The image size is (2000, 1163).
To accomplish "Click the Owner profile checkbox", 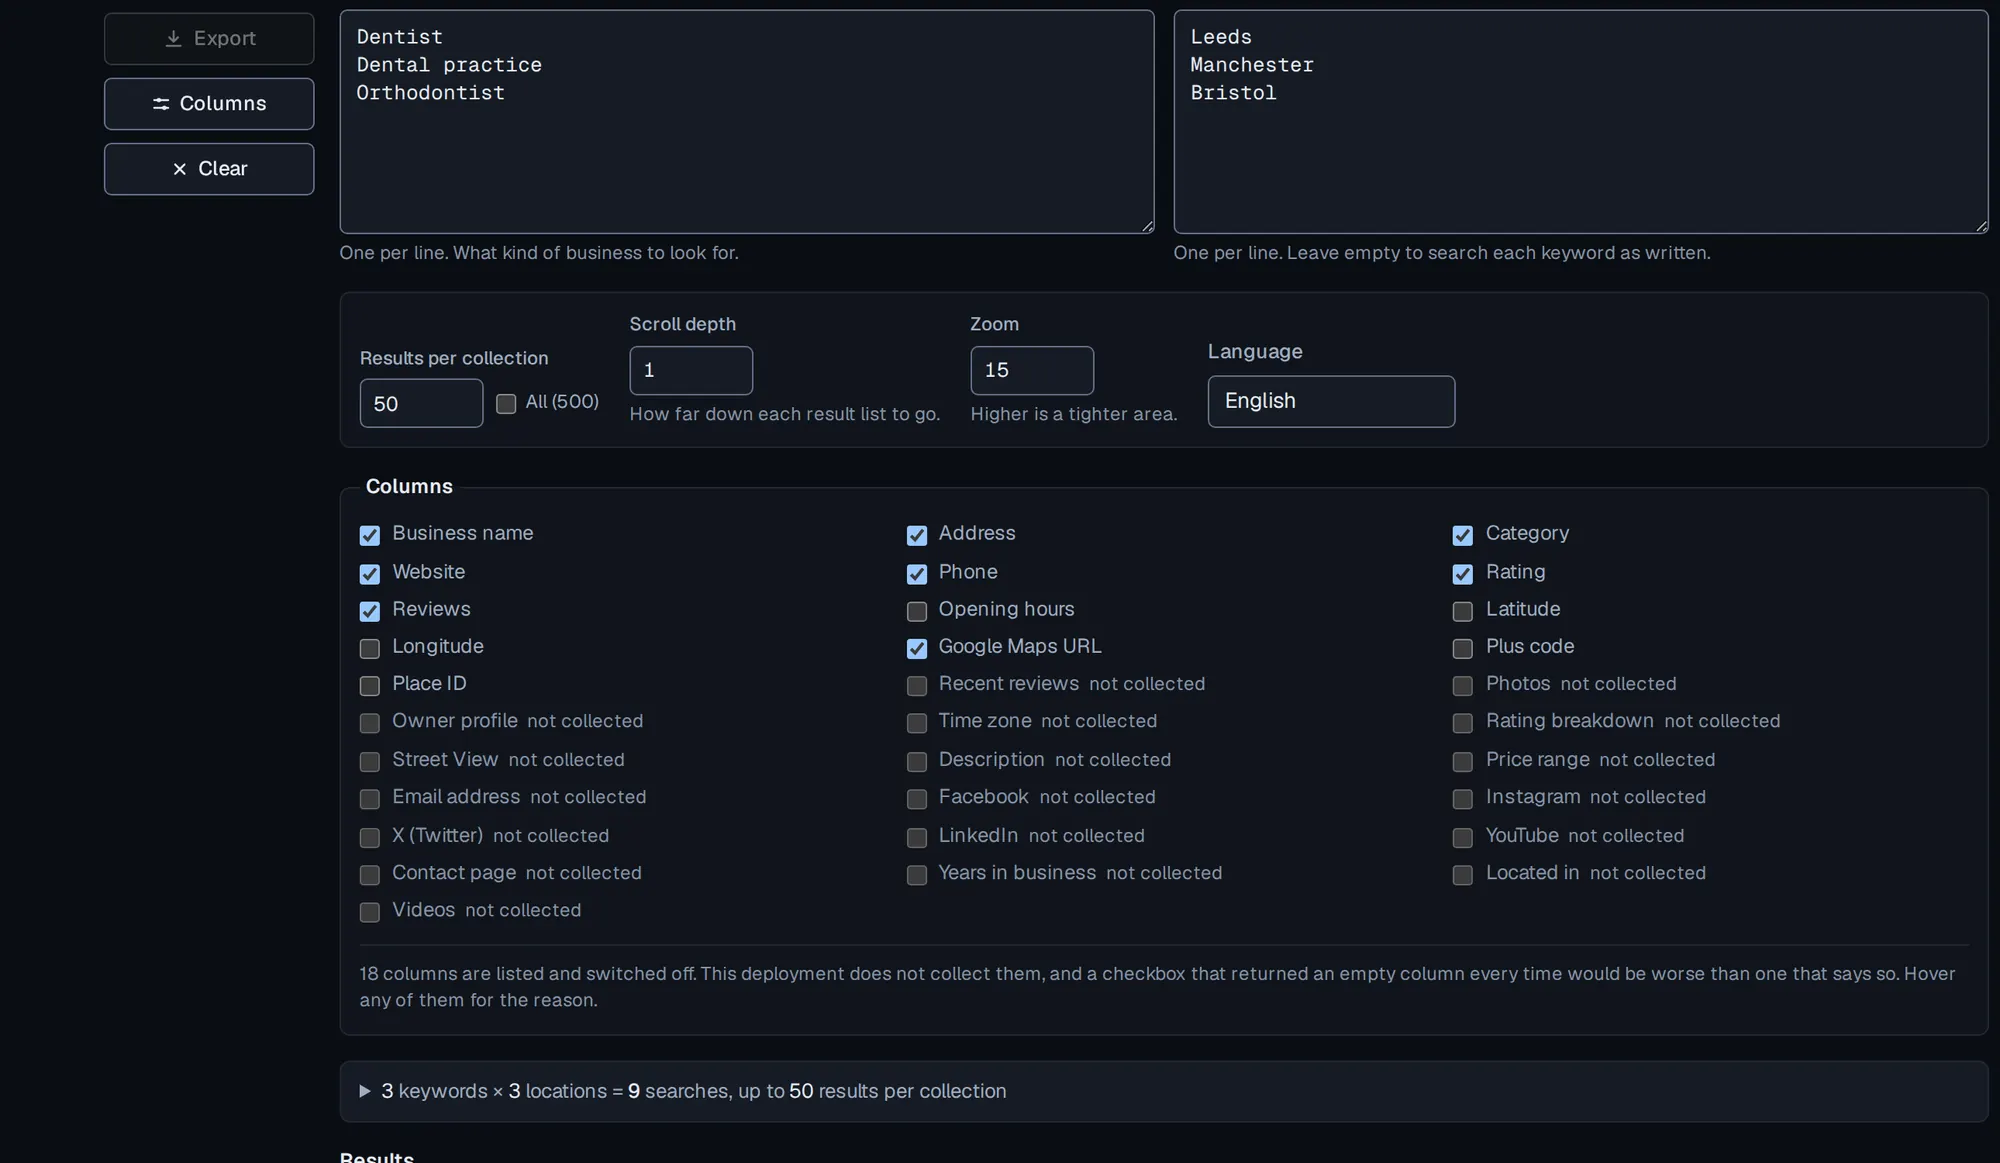I will [370, 722].
